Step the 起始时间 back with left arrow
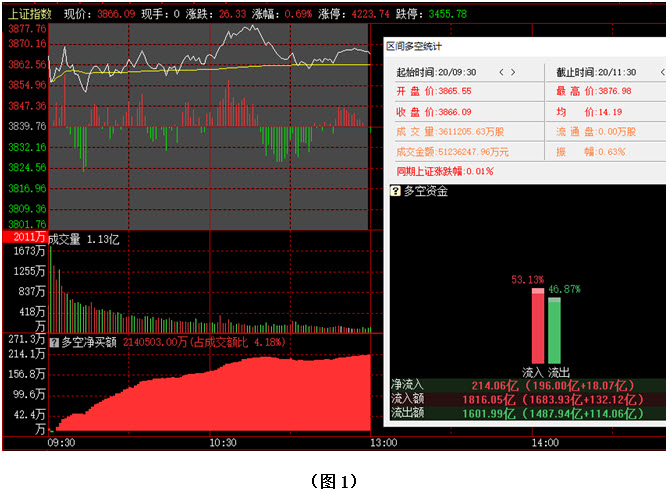This screenshot has width=670, height=501. point(500,73)
